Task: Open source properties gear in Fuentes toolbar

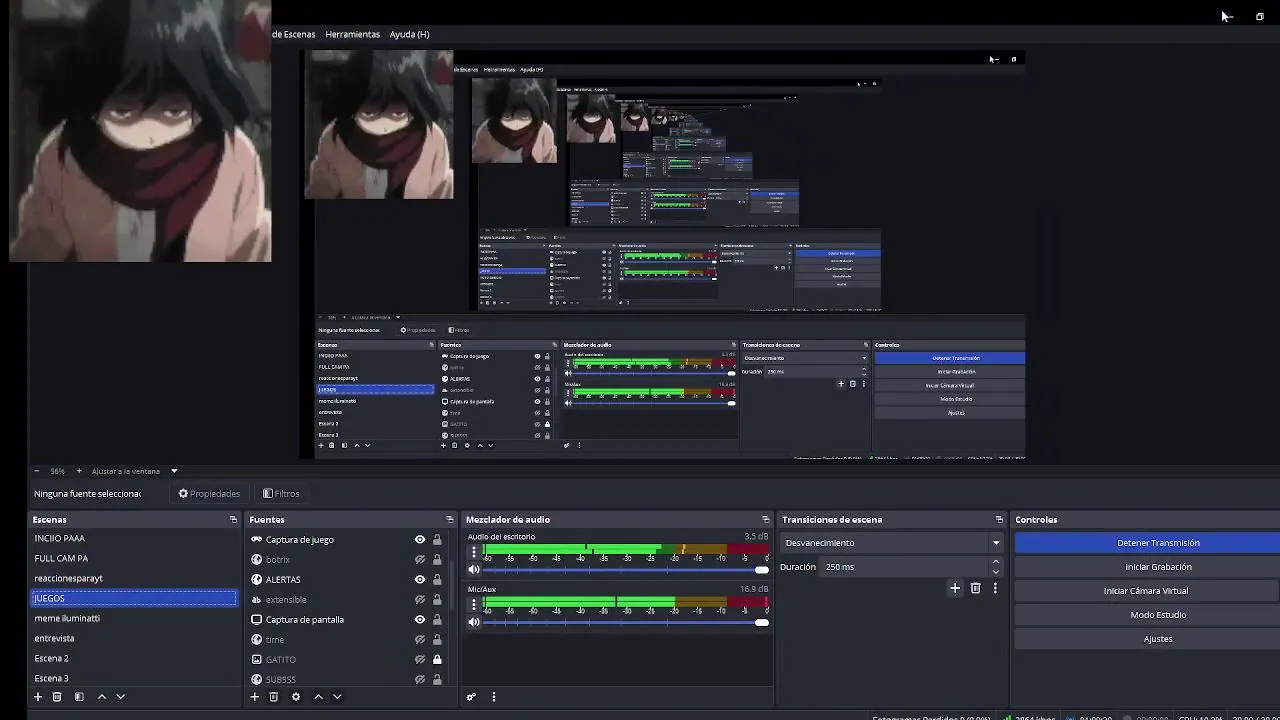Action: [295, 697]
